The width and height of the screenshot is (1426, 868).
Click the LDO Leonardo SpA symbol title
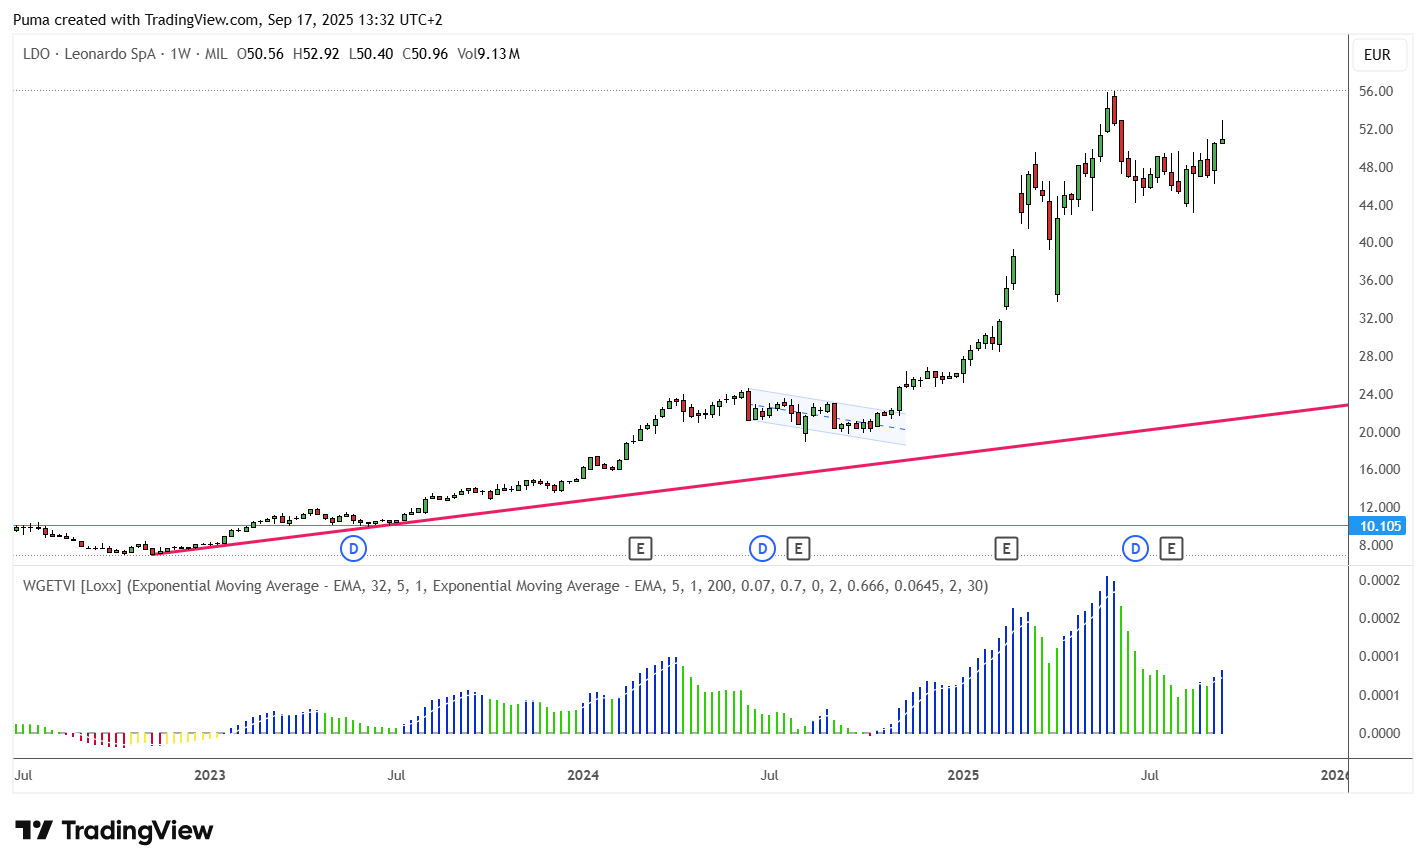89,54
